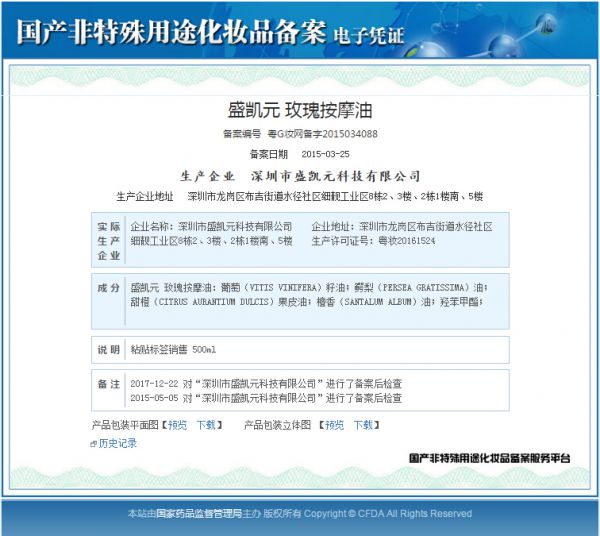Click the ingredient PERSEA GRATISSIMA 油

418,288
